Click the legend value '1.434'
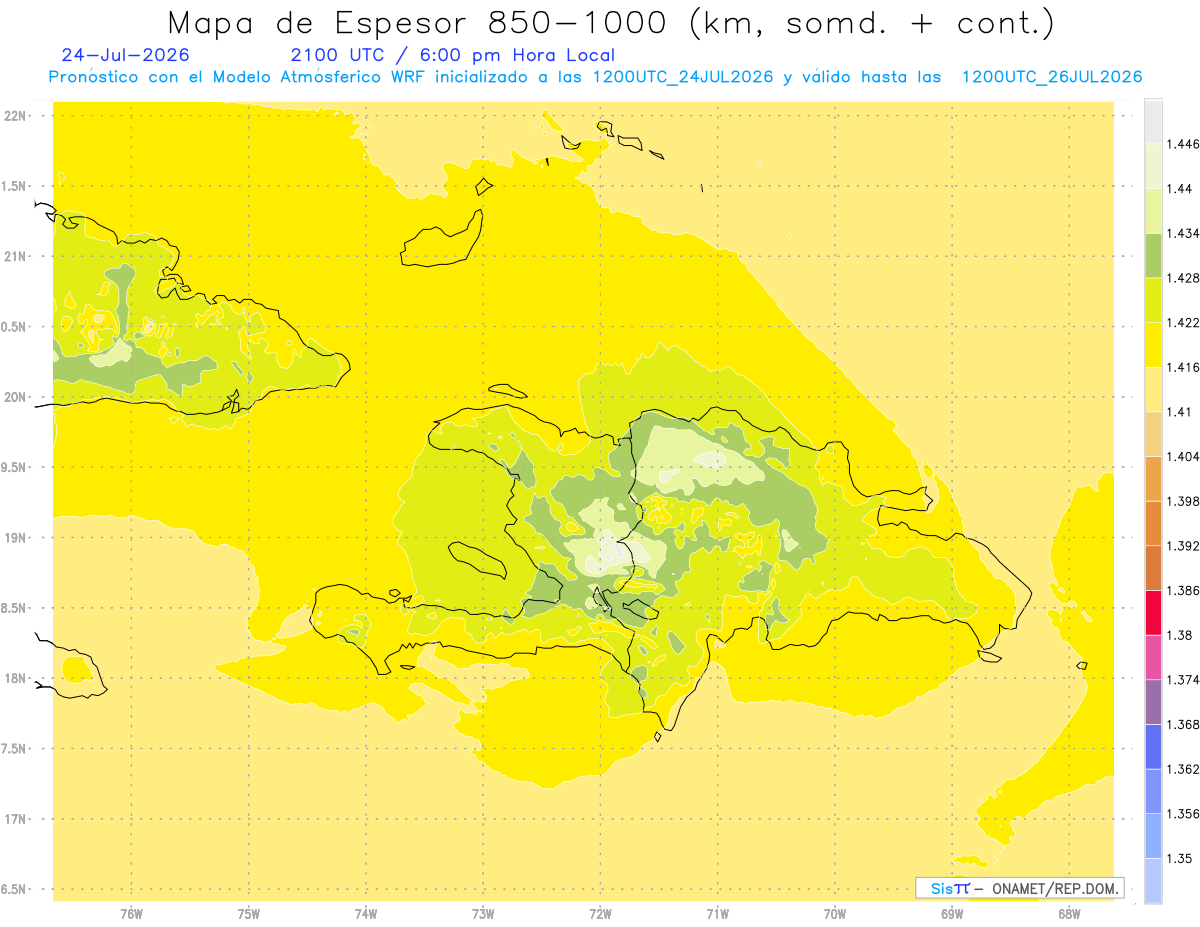The width and height of the screenshot is (1200, 927). tap(1183, 233)
